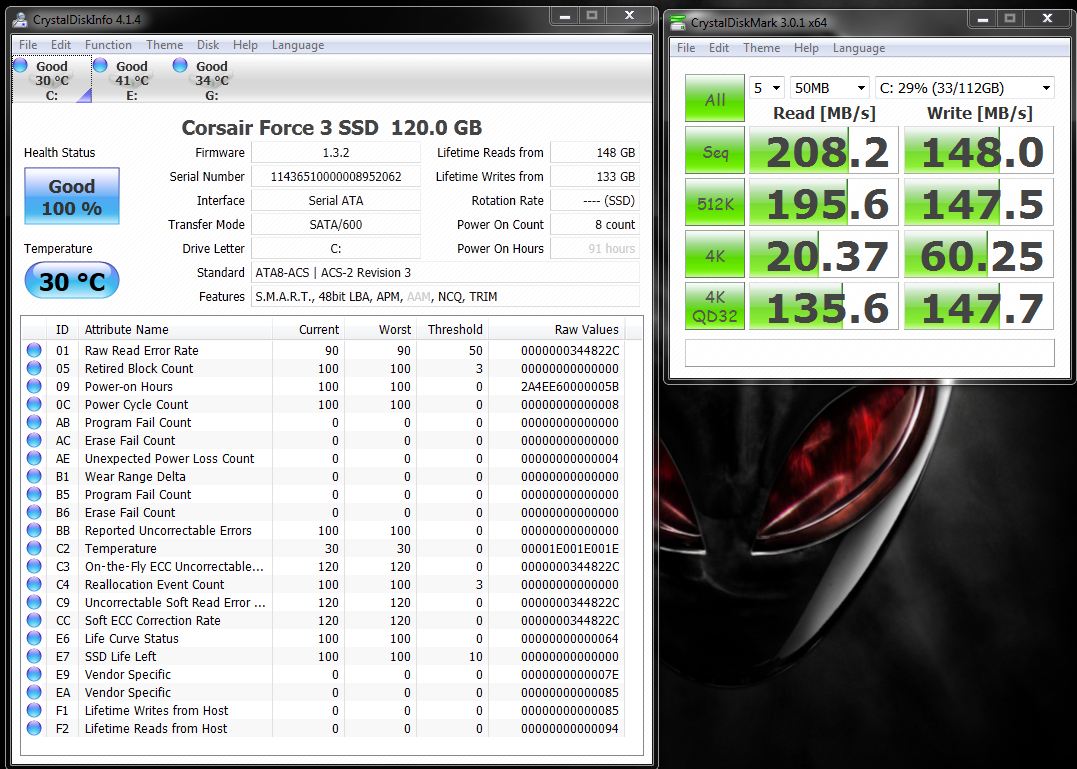Open the test count dropdown showing 5
The width and height of the screenshot is (1077, 769).
click(767, 88)
